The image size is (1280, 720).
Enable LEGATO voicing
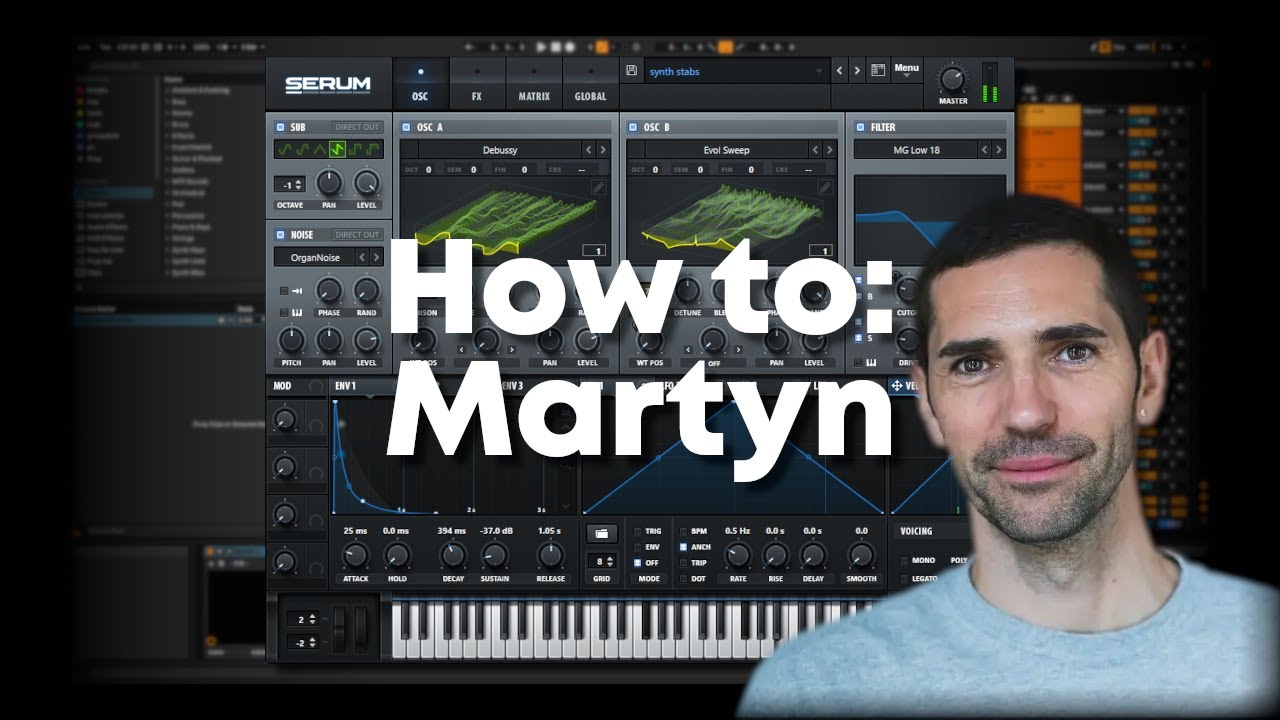point(904,578)
